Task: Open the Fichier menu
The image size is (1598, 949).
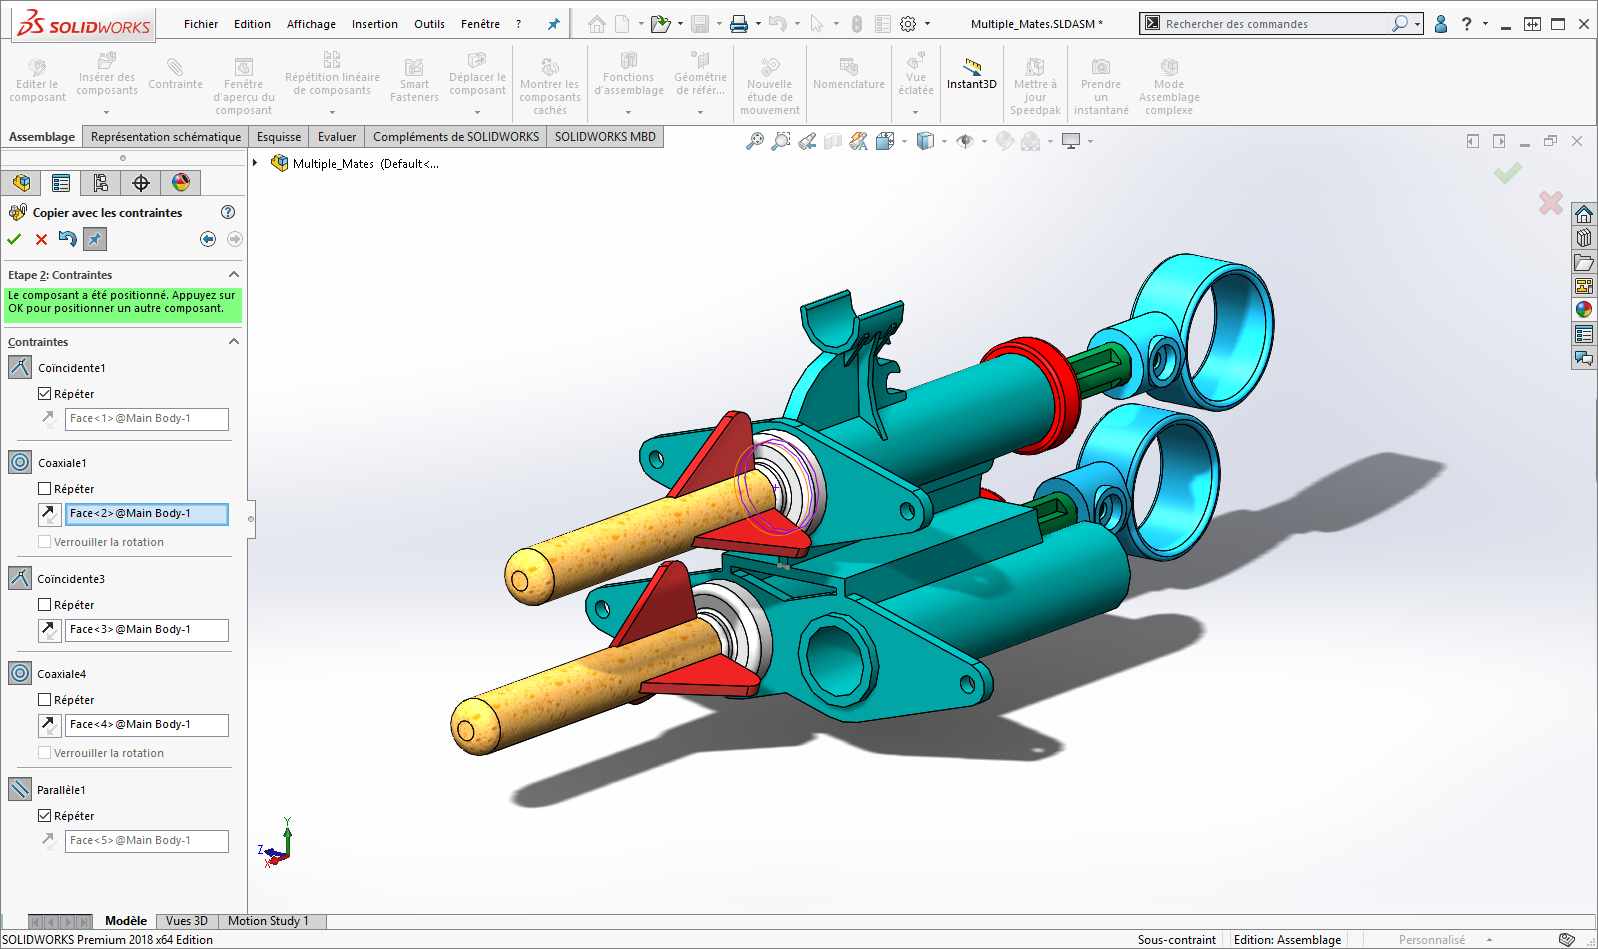Action: (x=201, y=24)
